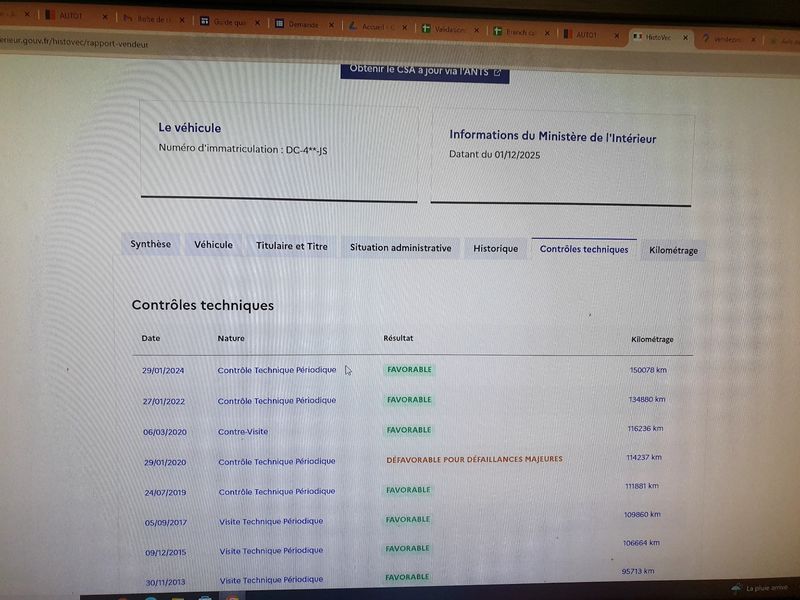Click the Date column header
The height and width of the screenshot is (600, 800).
(151, 338)
